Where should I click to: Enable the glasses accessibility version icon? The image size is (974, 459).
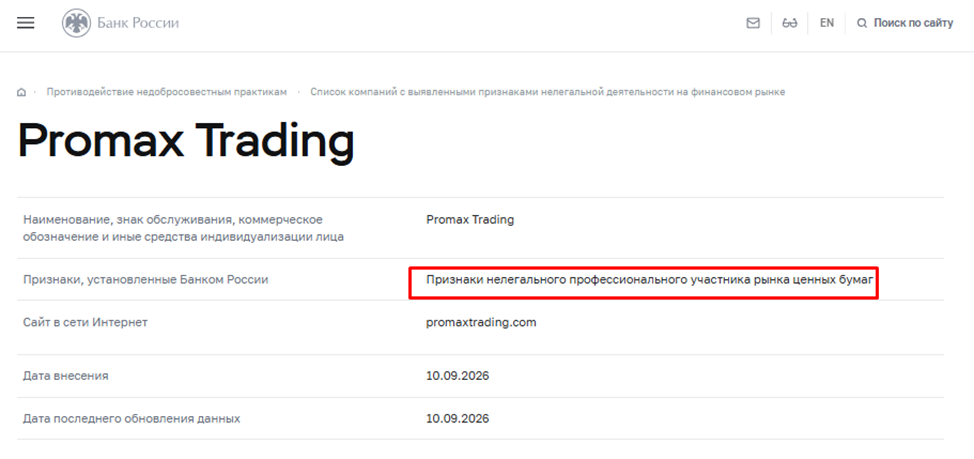coord(790,24)
